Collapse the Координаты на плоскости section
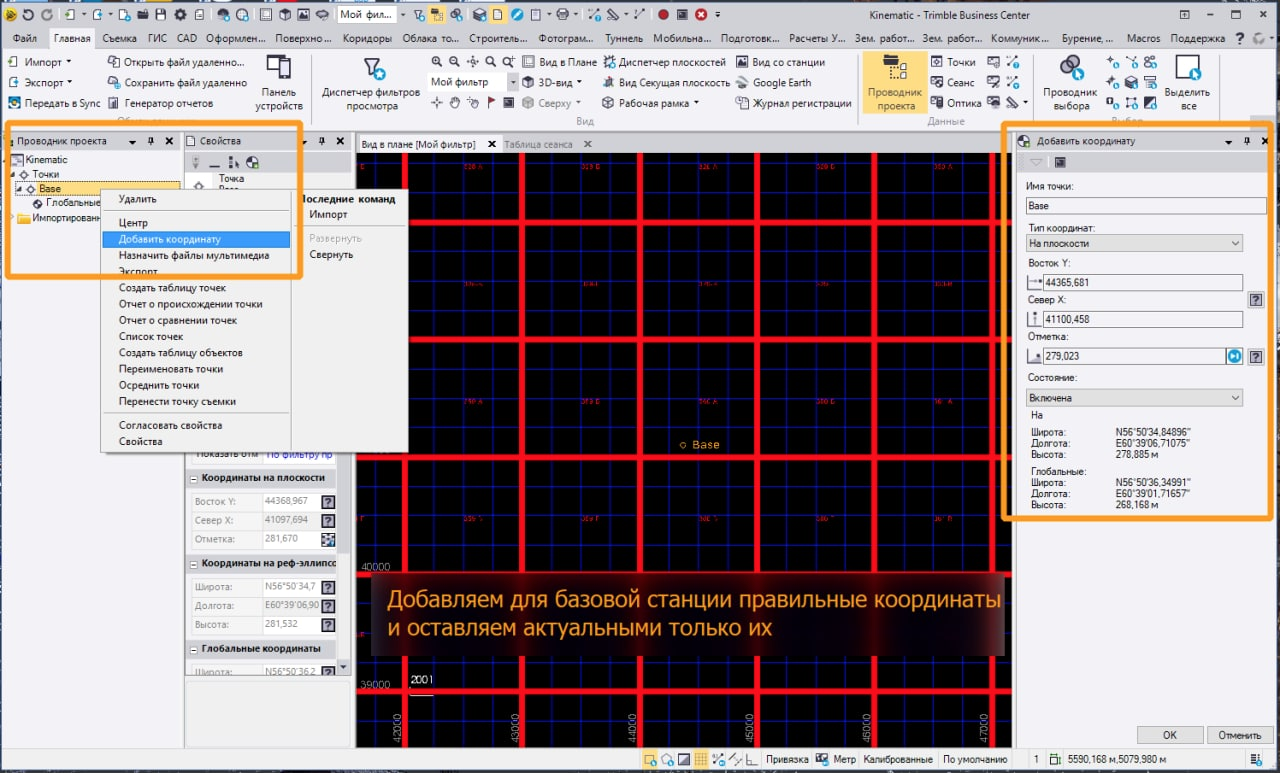Screen dimensions: 1280x773 [192, 478]
